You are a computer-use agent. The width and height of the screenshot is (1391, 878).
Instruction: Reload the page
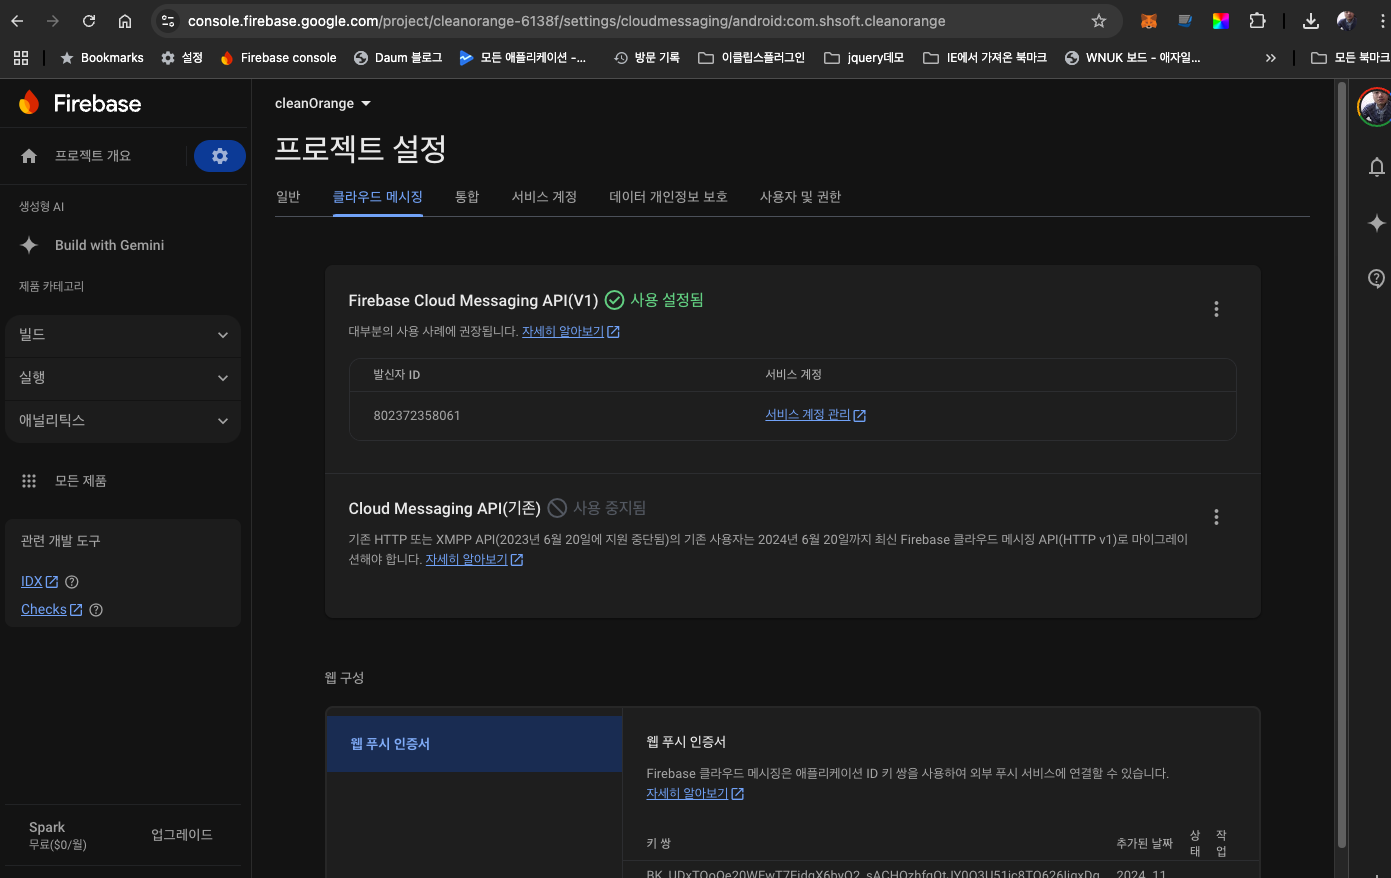pos(89,21)
